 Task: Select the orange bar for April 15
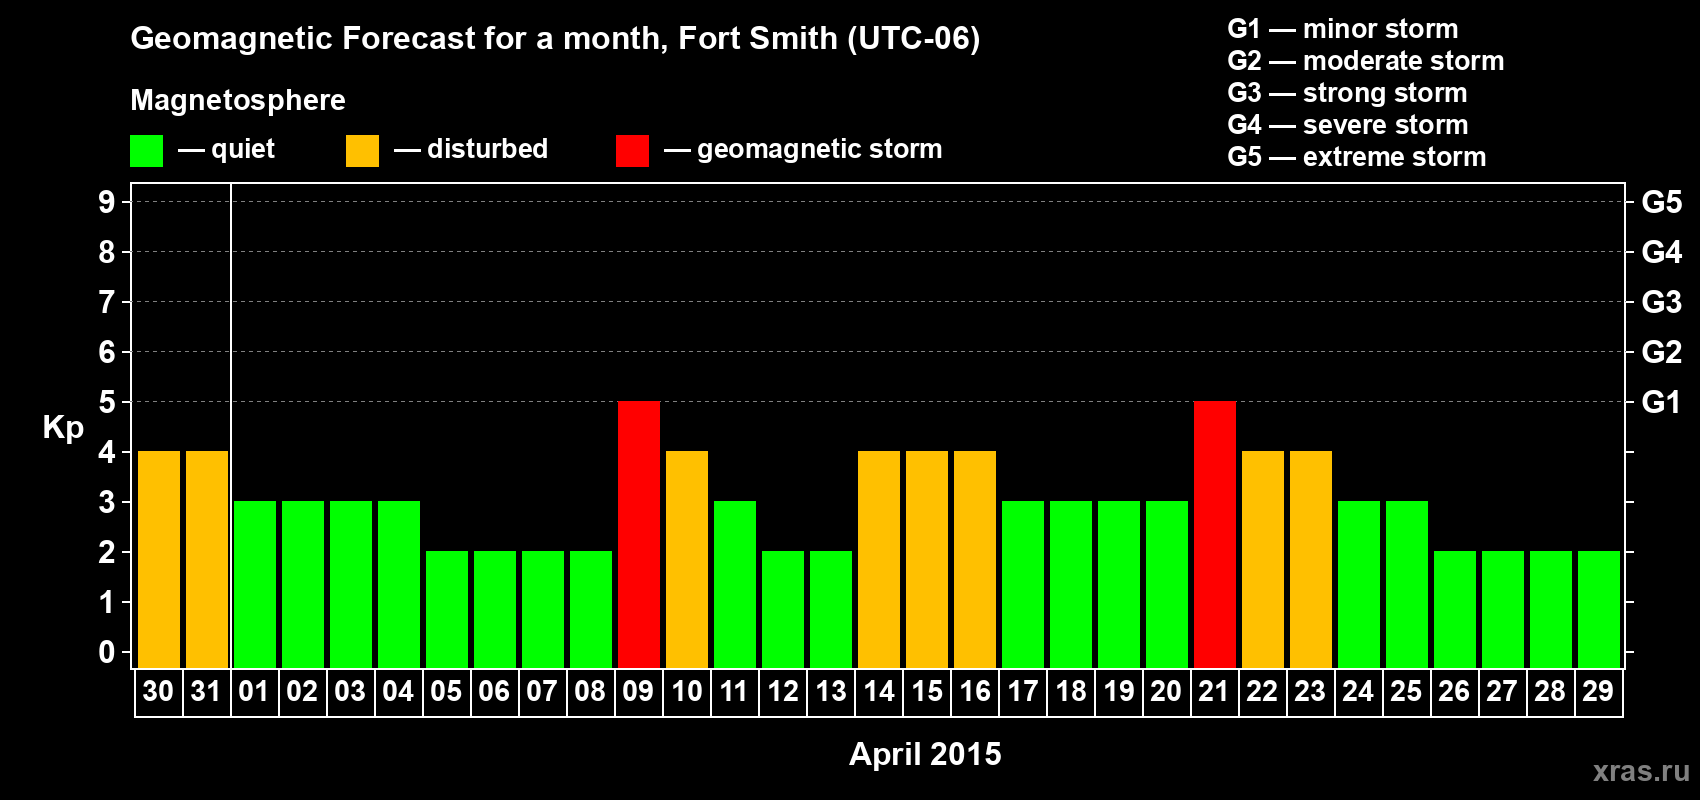tap(927, 560)
